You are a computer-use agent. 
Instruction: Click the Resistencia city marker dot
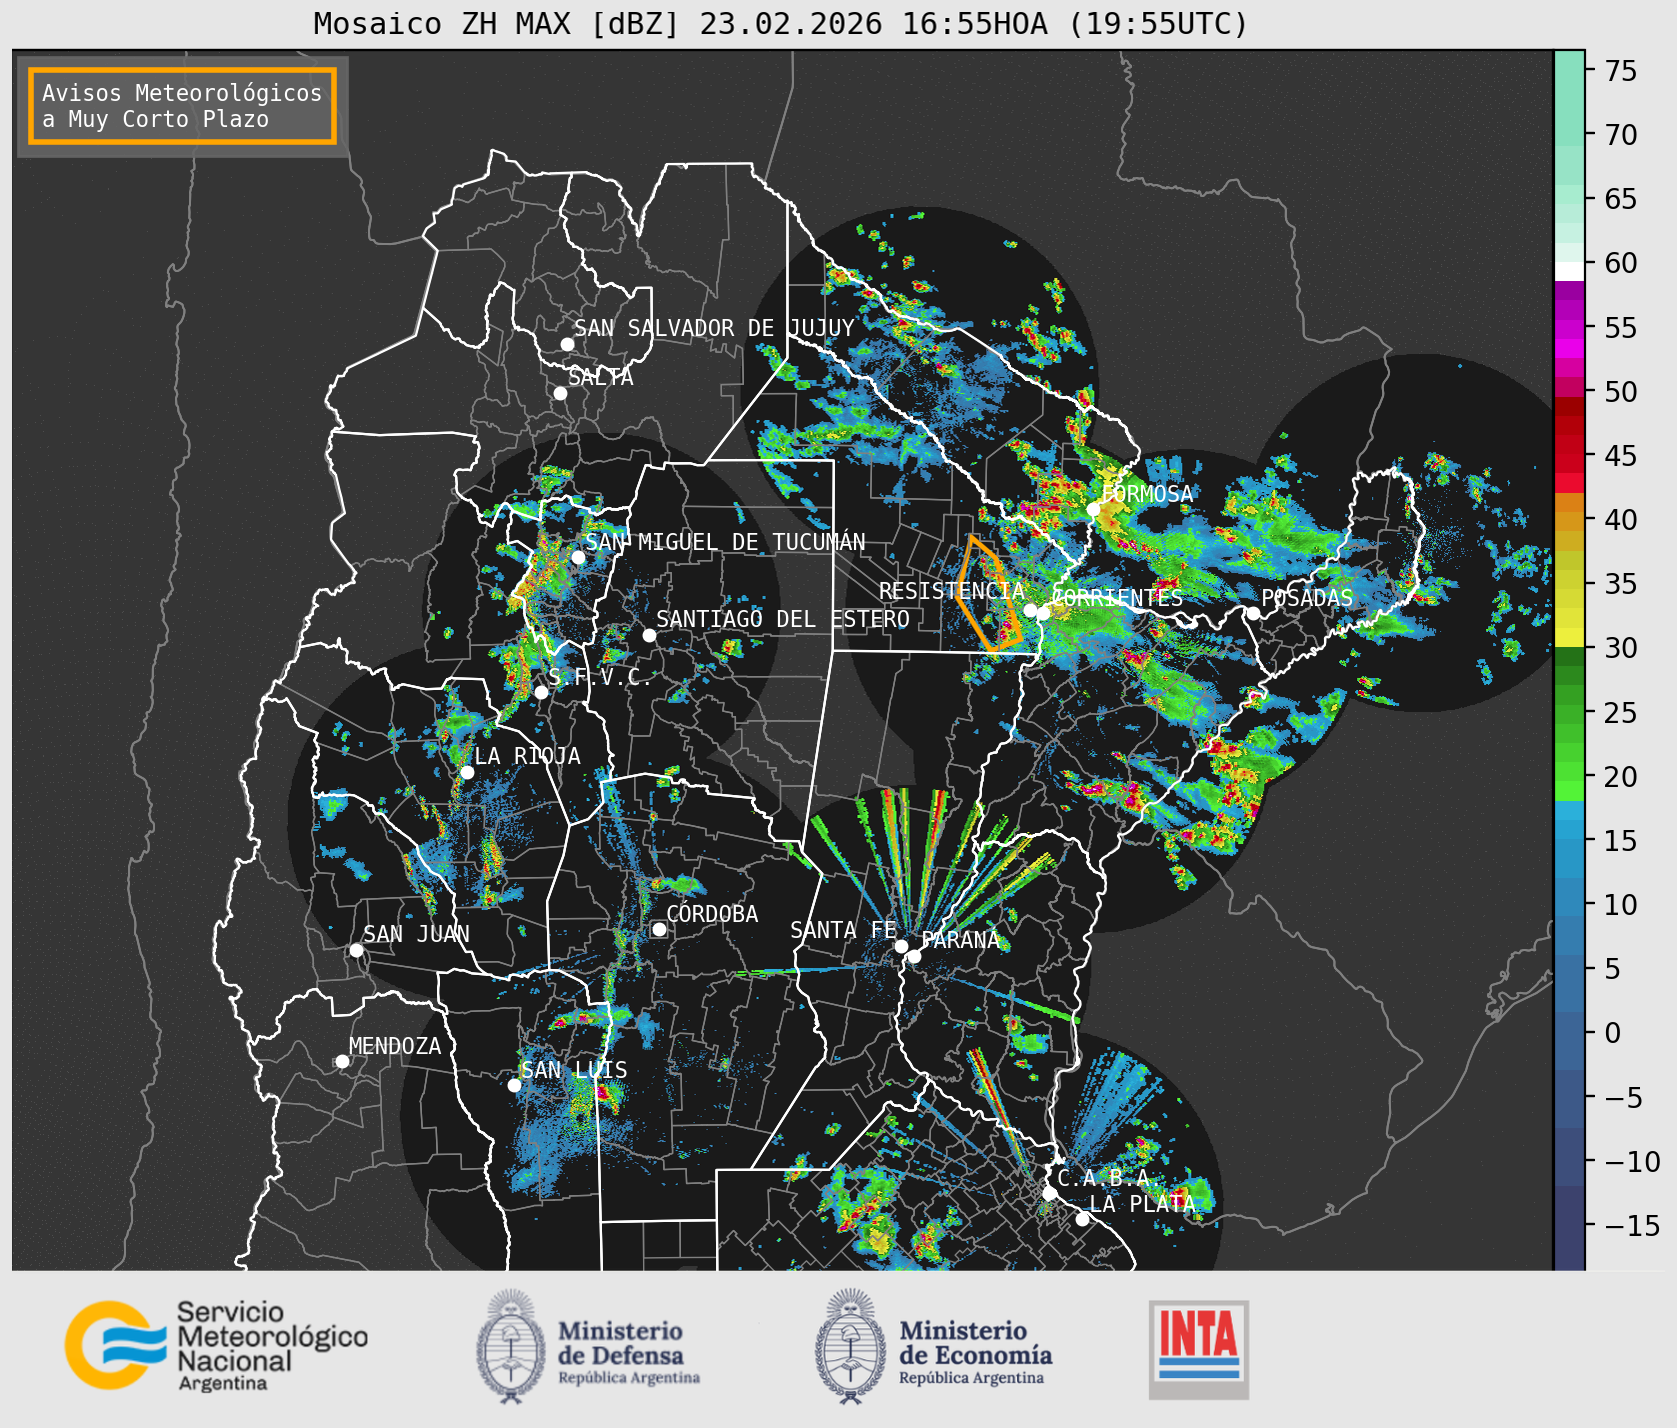[x=1030, y=610]
